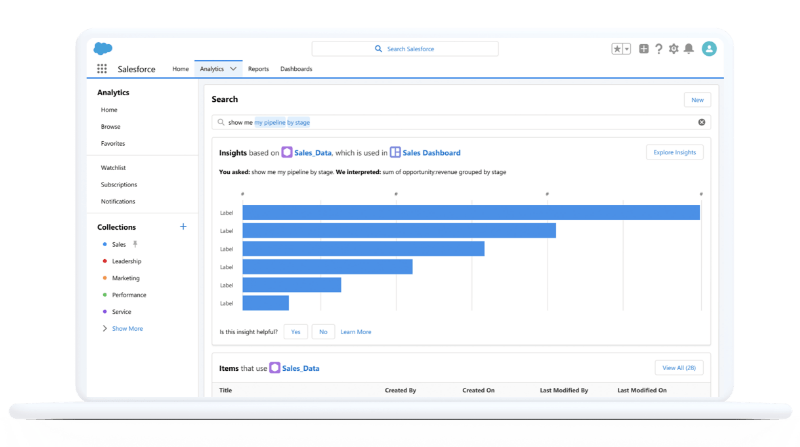The width and height of the screenshot is (800, 447).
Task: Click the View All (28) button
Action: [x=679, y=367]
